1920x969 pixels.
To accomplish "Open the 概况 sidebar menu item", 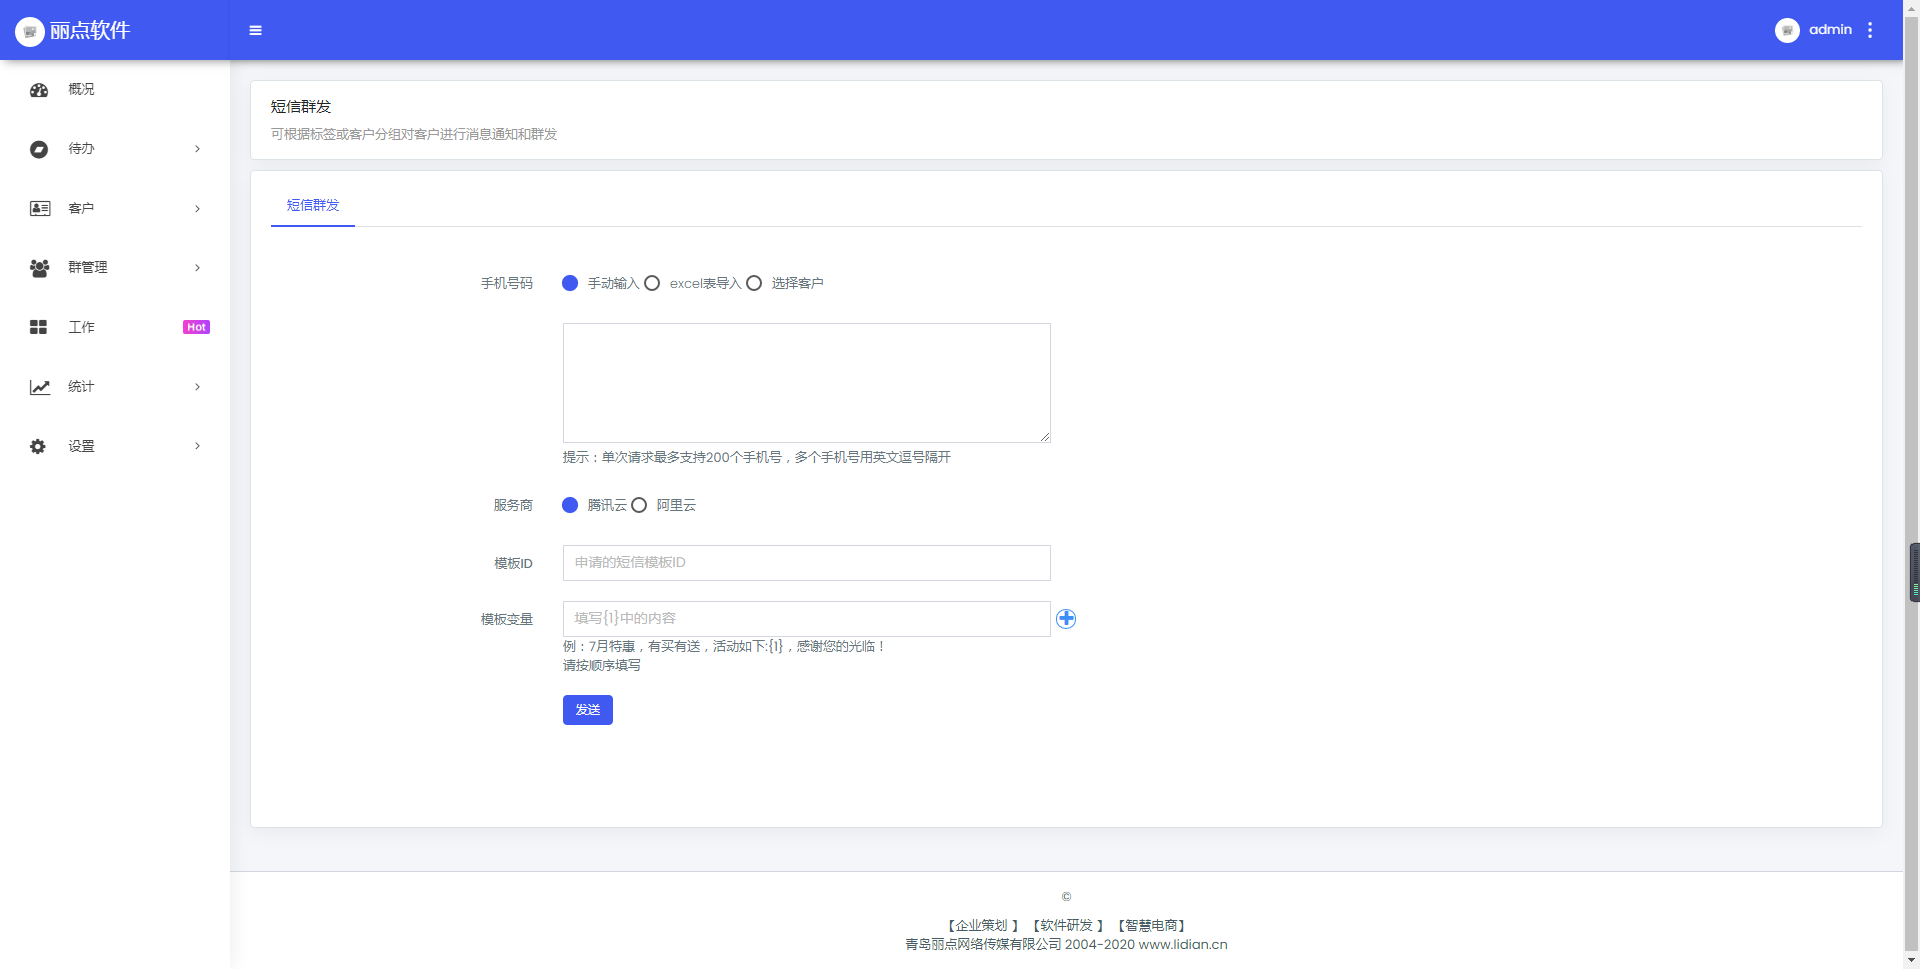I will pos(115,90).
